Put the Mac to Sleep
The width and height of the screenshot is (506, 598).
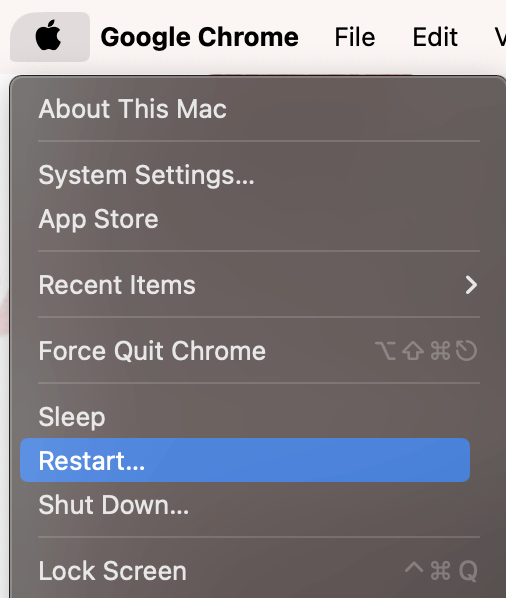click(x=245, y=417)
